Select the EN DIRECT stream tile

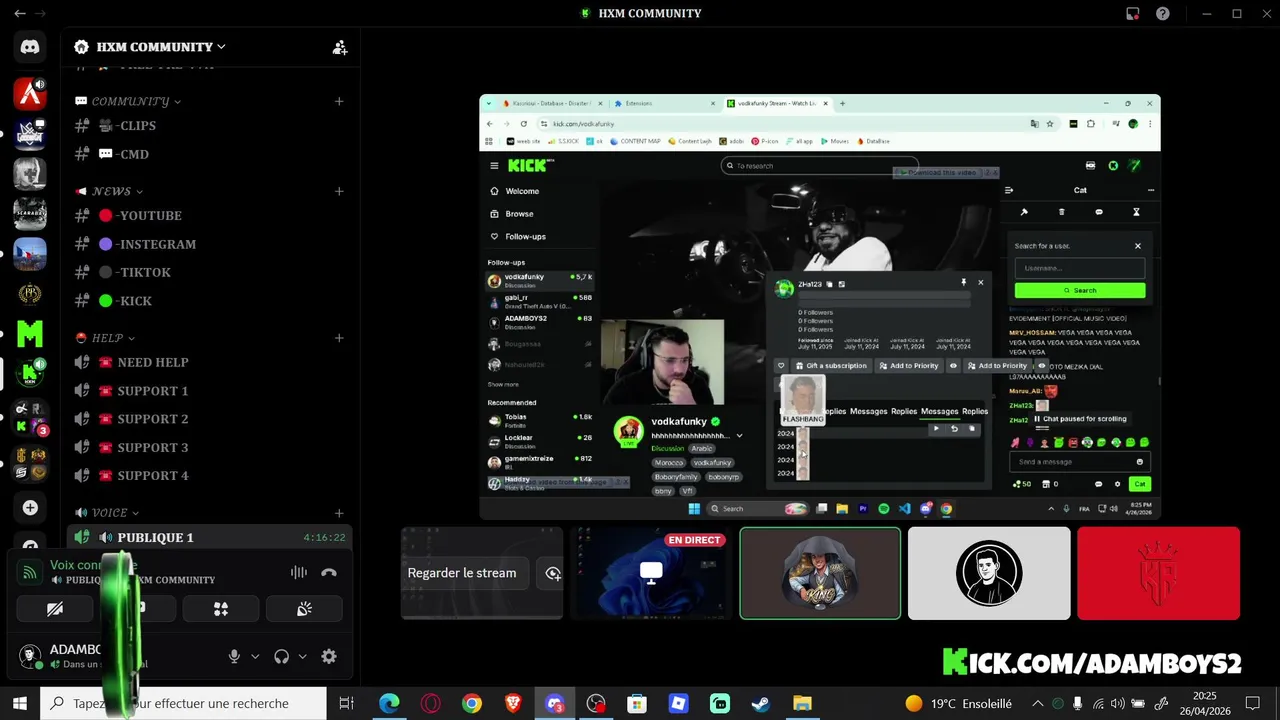point(651,573)
